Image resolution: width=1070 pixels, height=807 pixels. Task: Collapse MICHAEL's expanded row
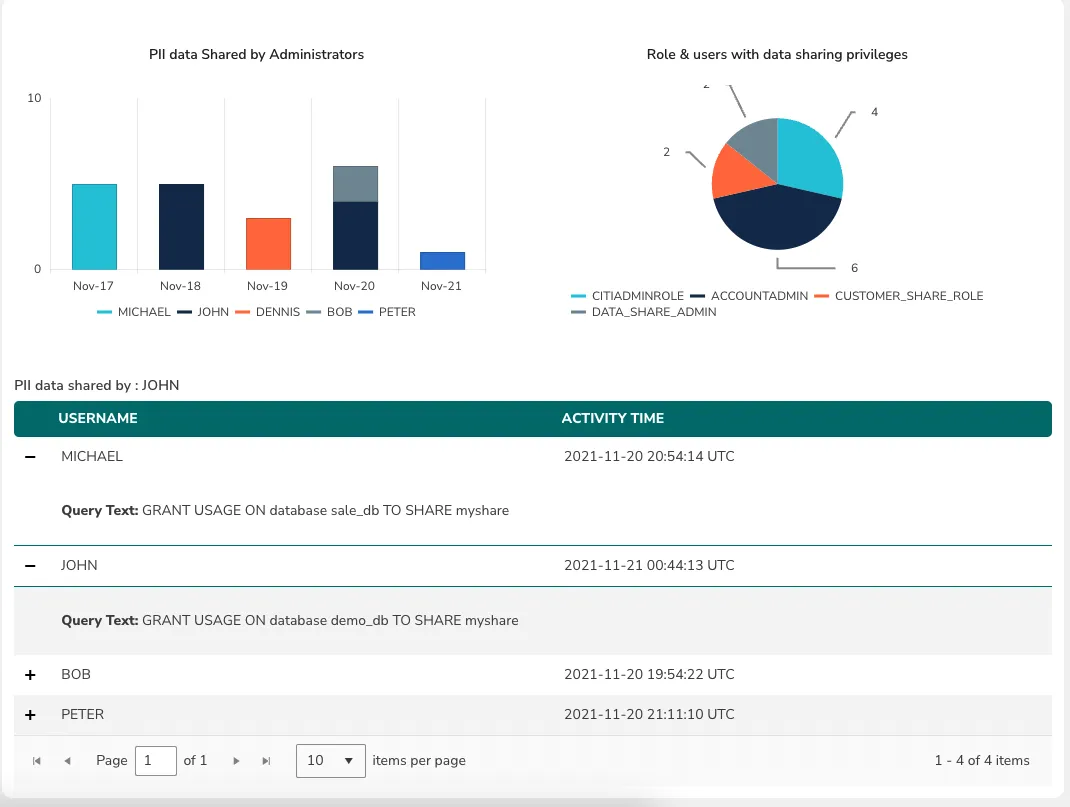point(29,457)
